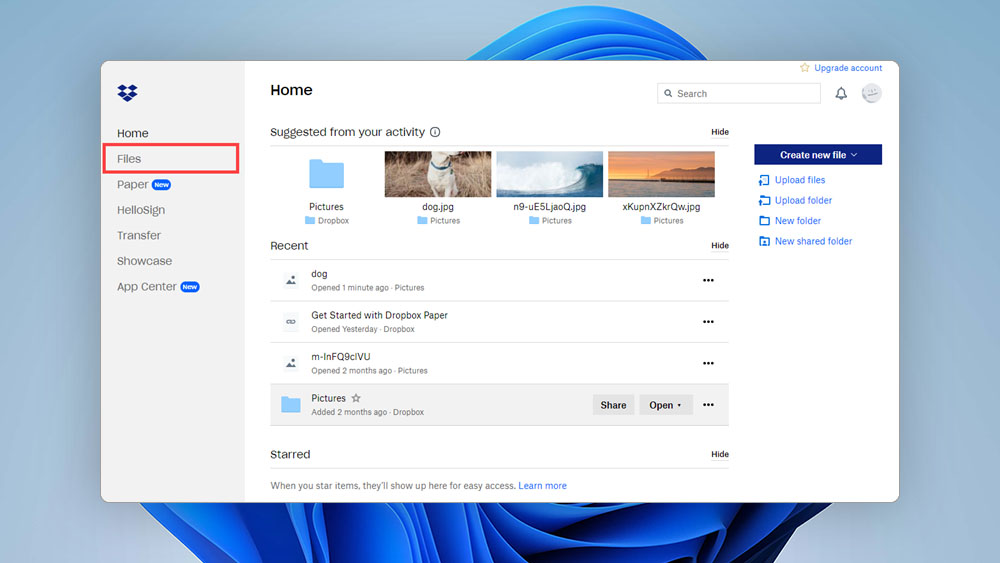Click the Upgrade account star icon

coord(805,68)
